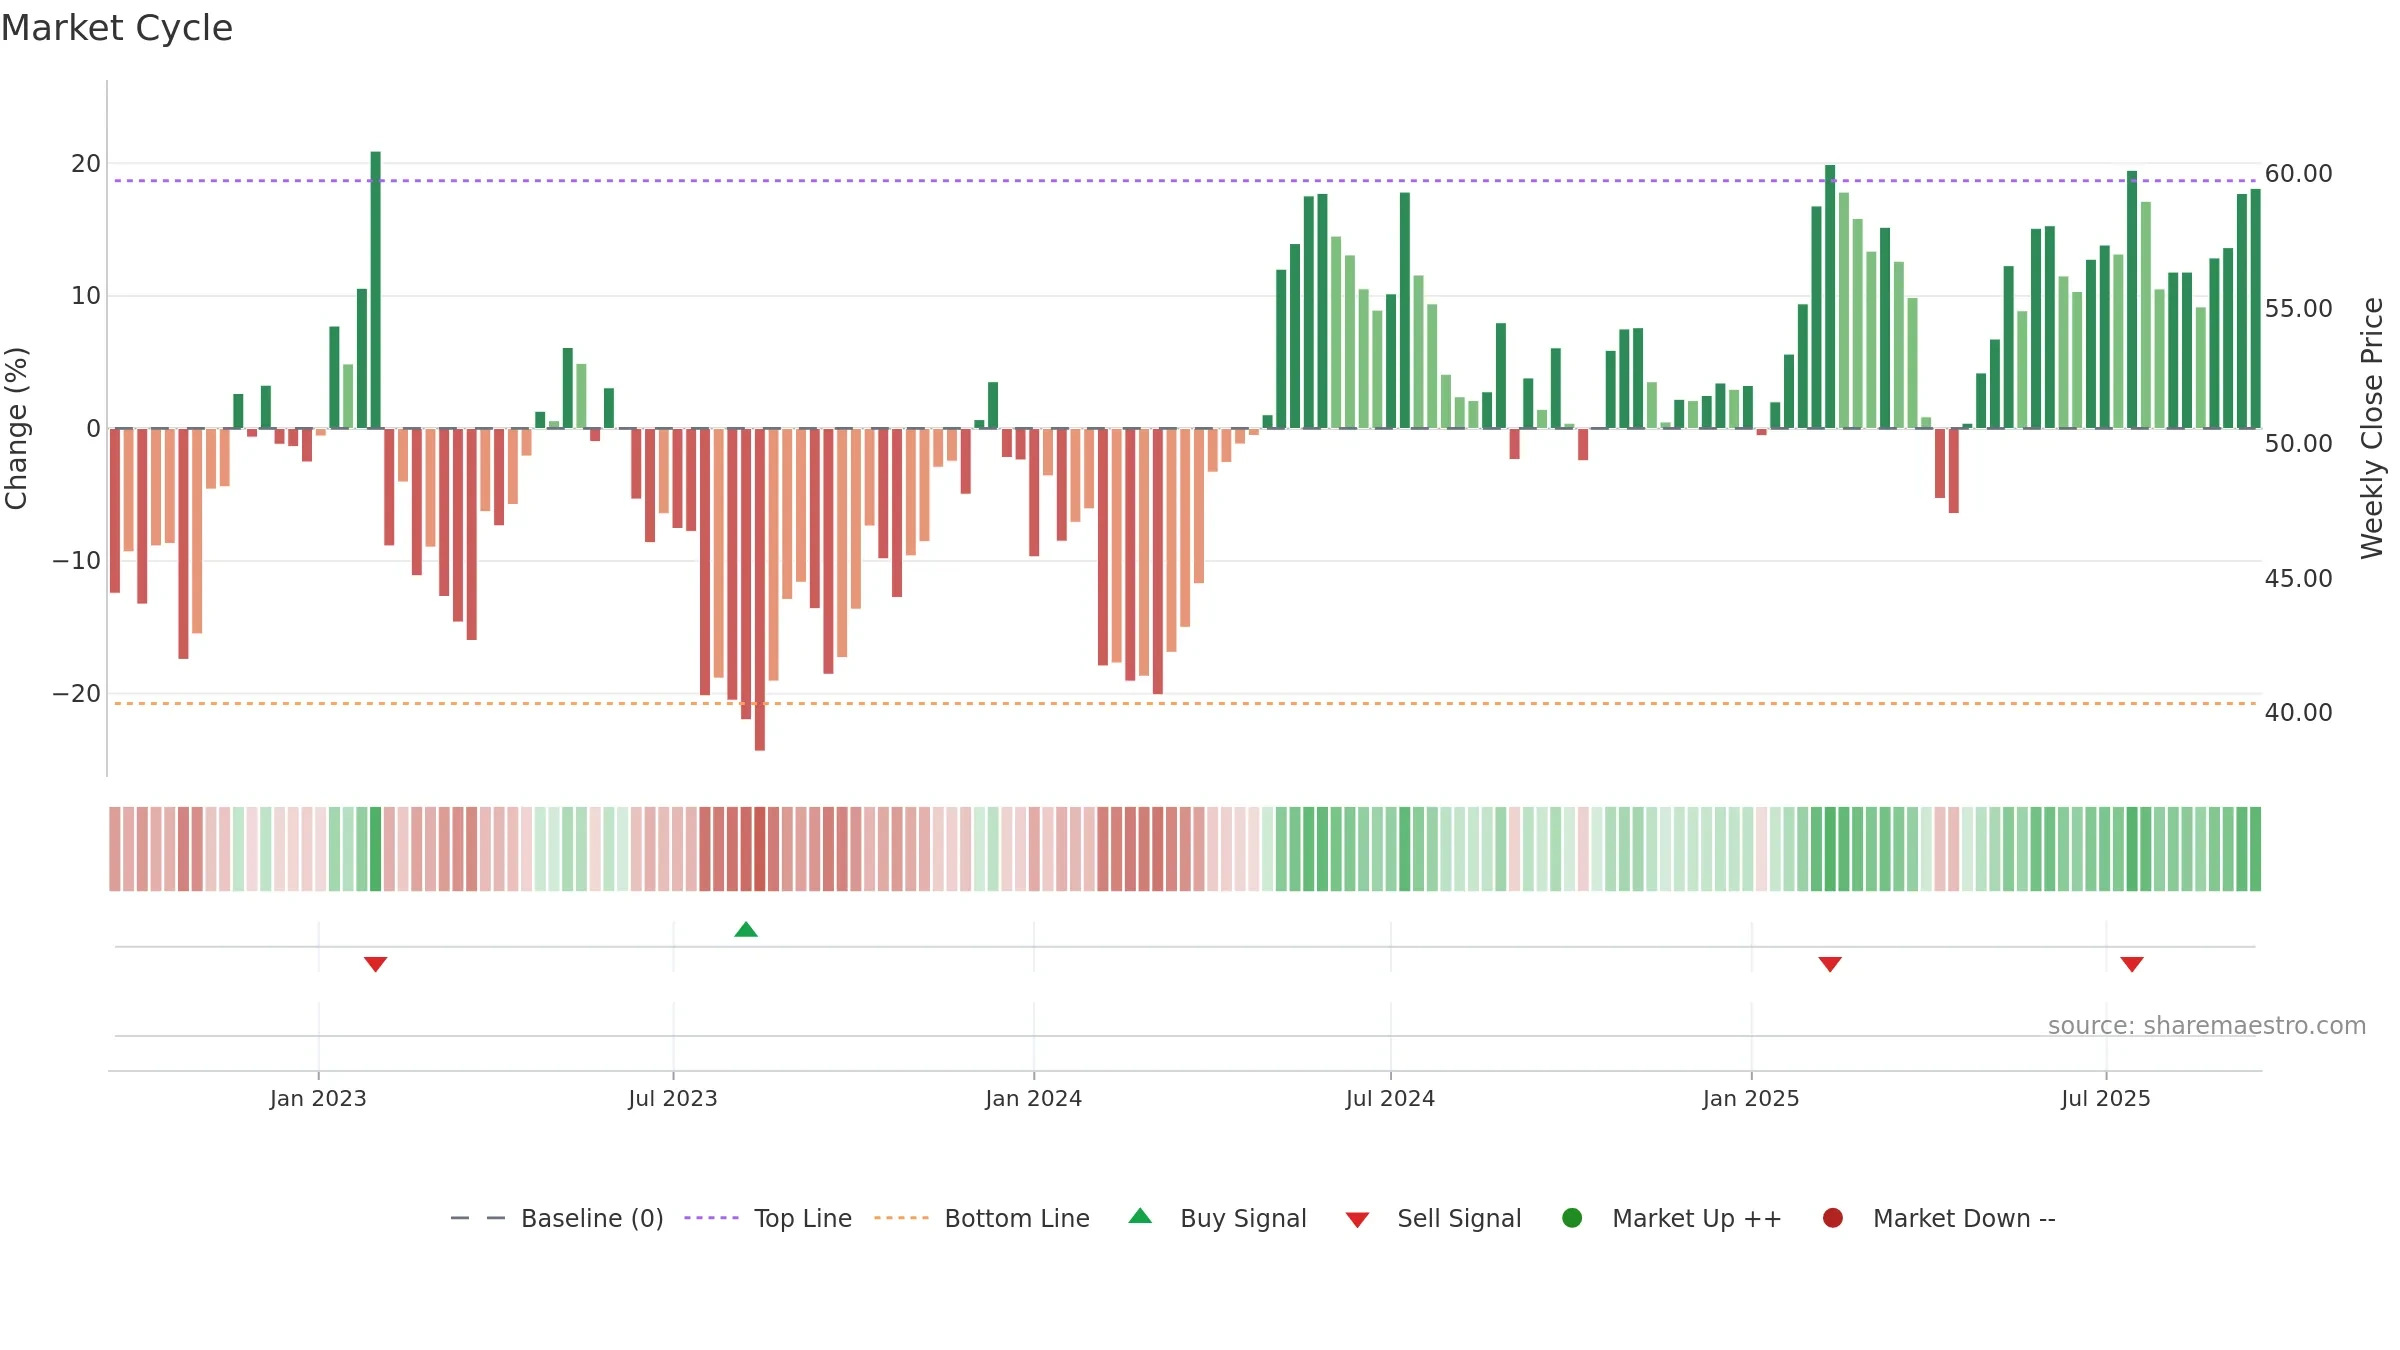Screen dimensions: 2400x1350
Task: Click the 45.00 price axis label
Action: point(2298,579)
